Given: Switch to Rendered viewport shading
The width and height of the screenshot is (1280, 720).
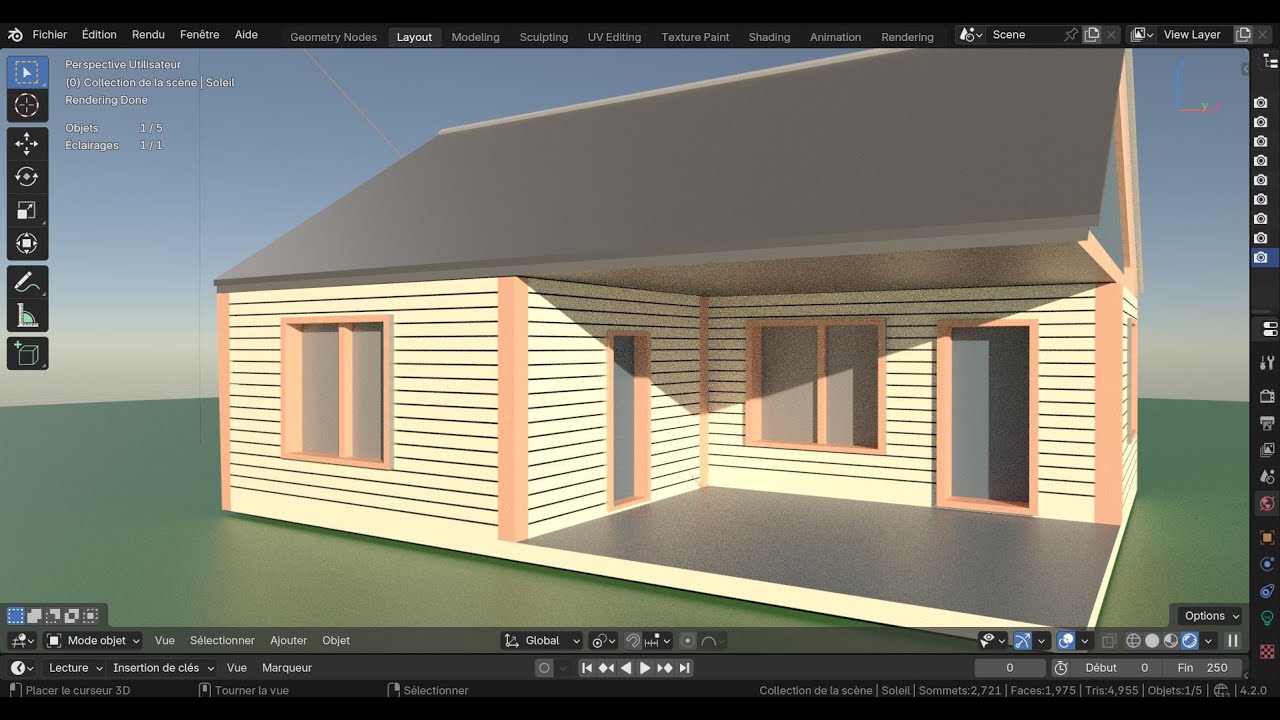Looking at the screenshot, I should [1190, 641].
